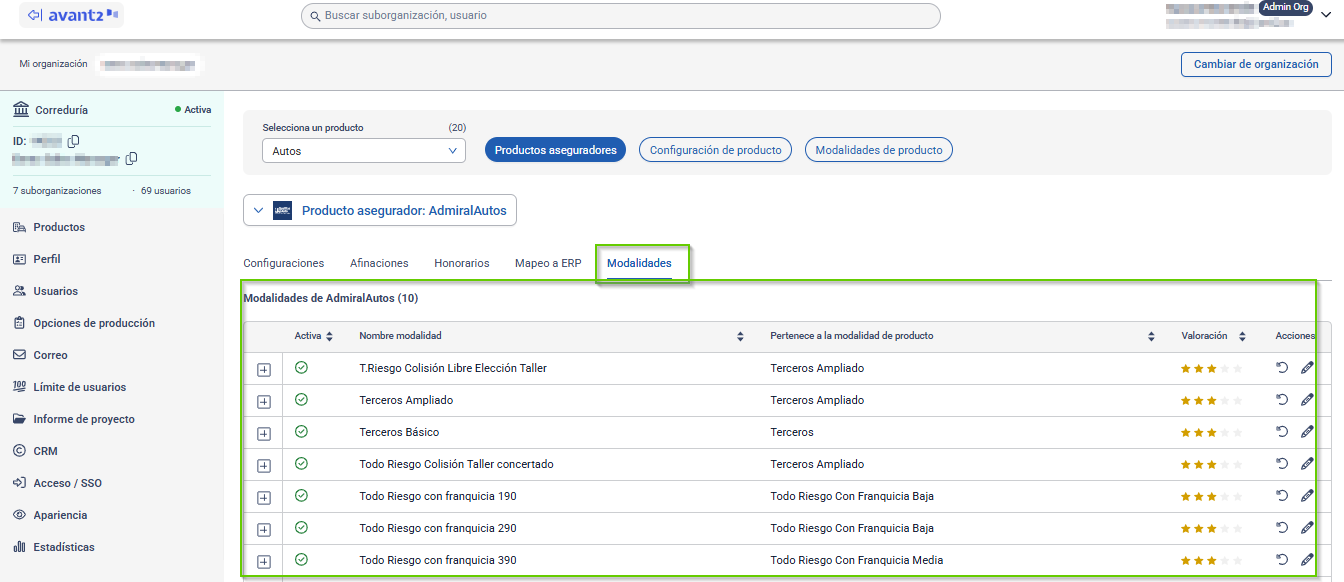This screenshot has height=582, width=1344.
Task: Expand Todo Riesgo con franquicia 190 row
Action: [264, 498]
